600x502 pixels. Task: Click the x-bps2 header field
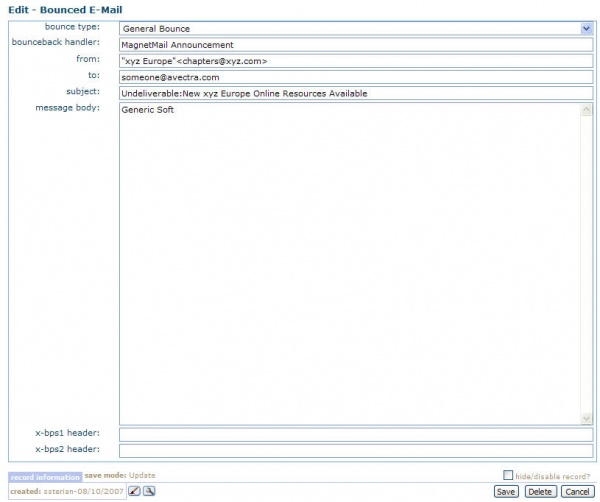pyautogui.click(x=356, y=451)
